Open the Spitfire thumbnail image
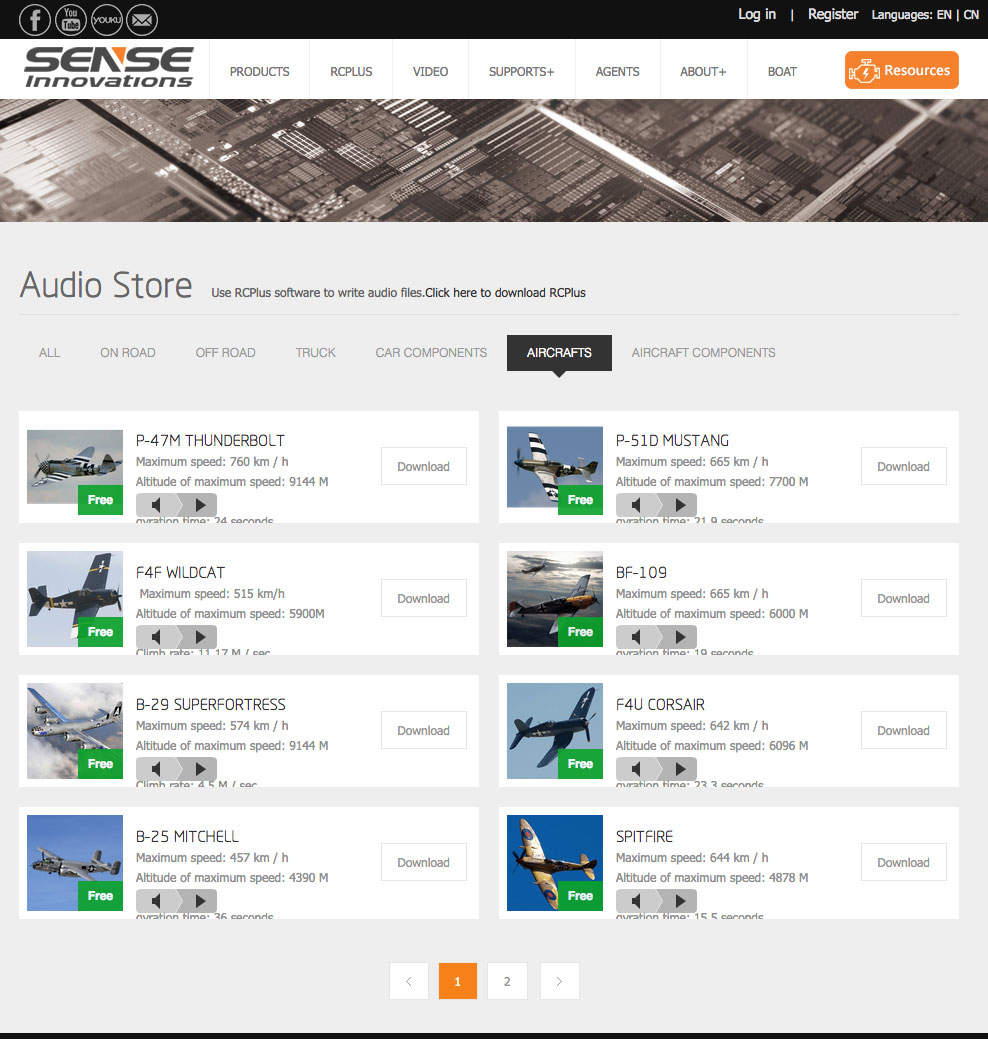Screen dimensions: 988x1039 555,863
